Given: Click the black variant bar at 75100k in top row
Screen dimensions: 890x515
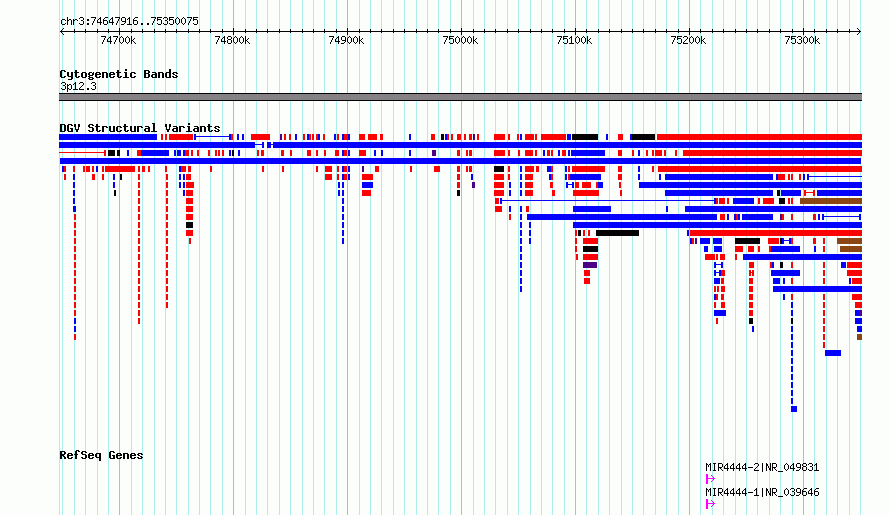Looking at the screenshot, I should coord(585,137).
